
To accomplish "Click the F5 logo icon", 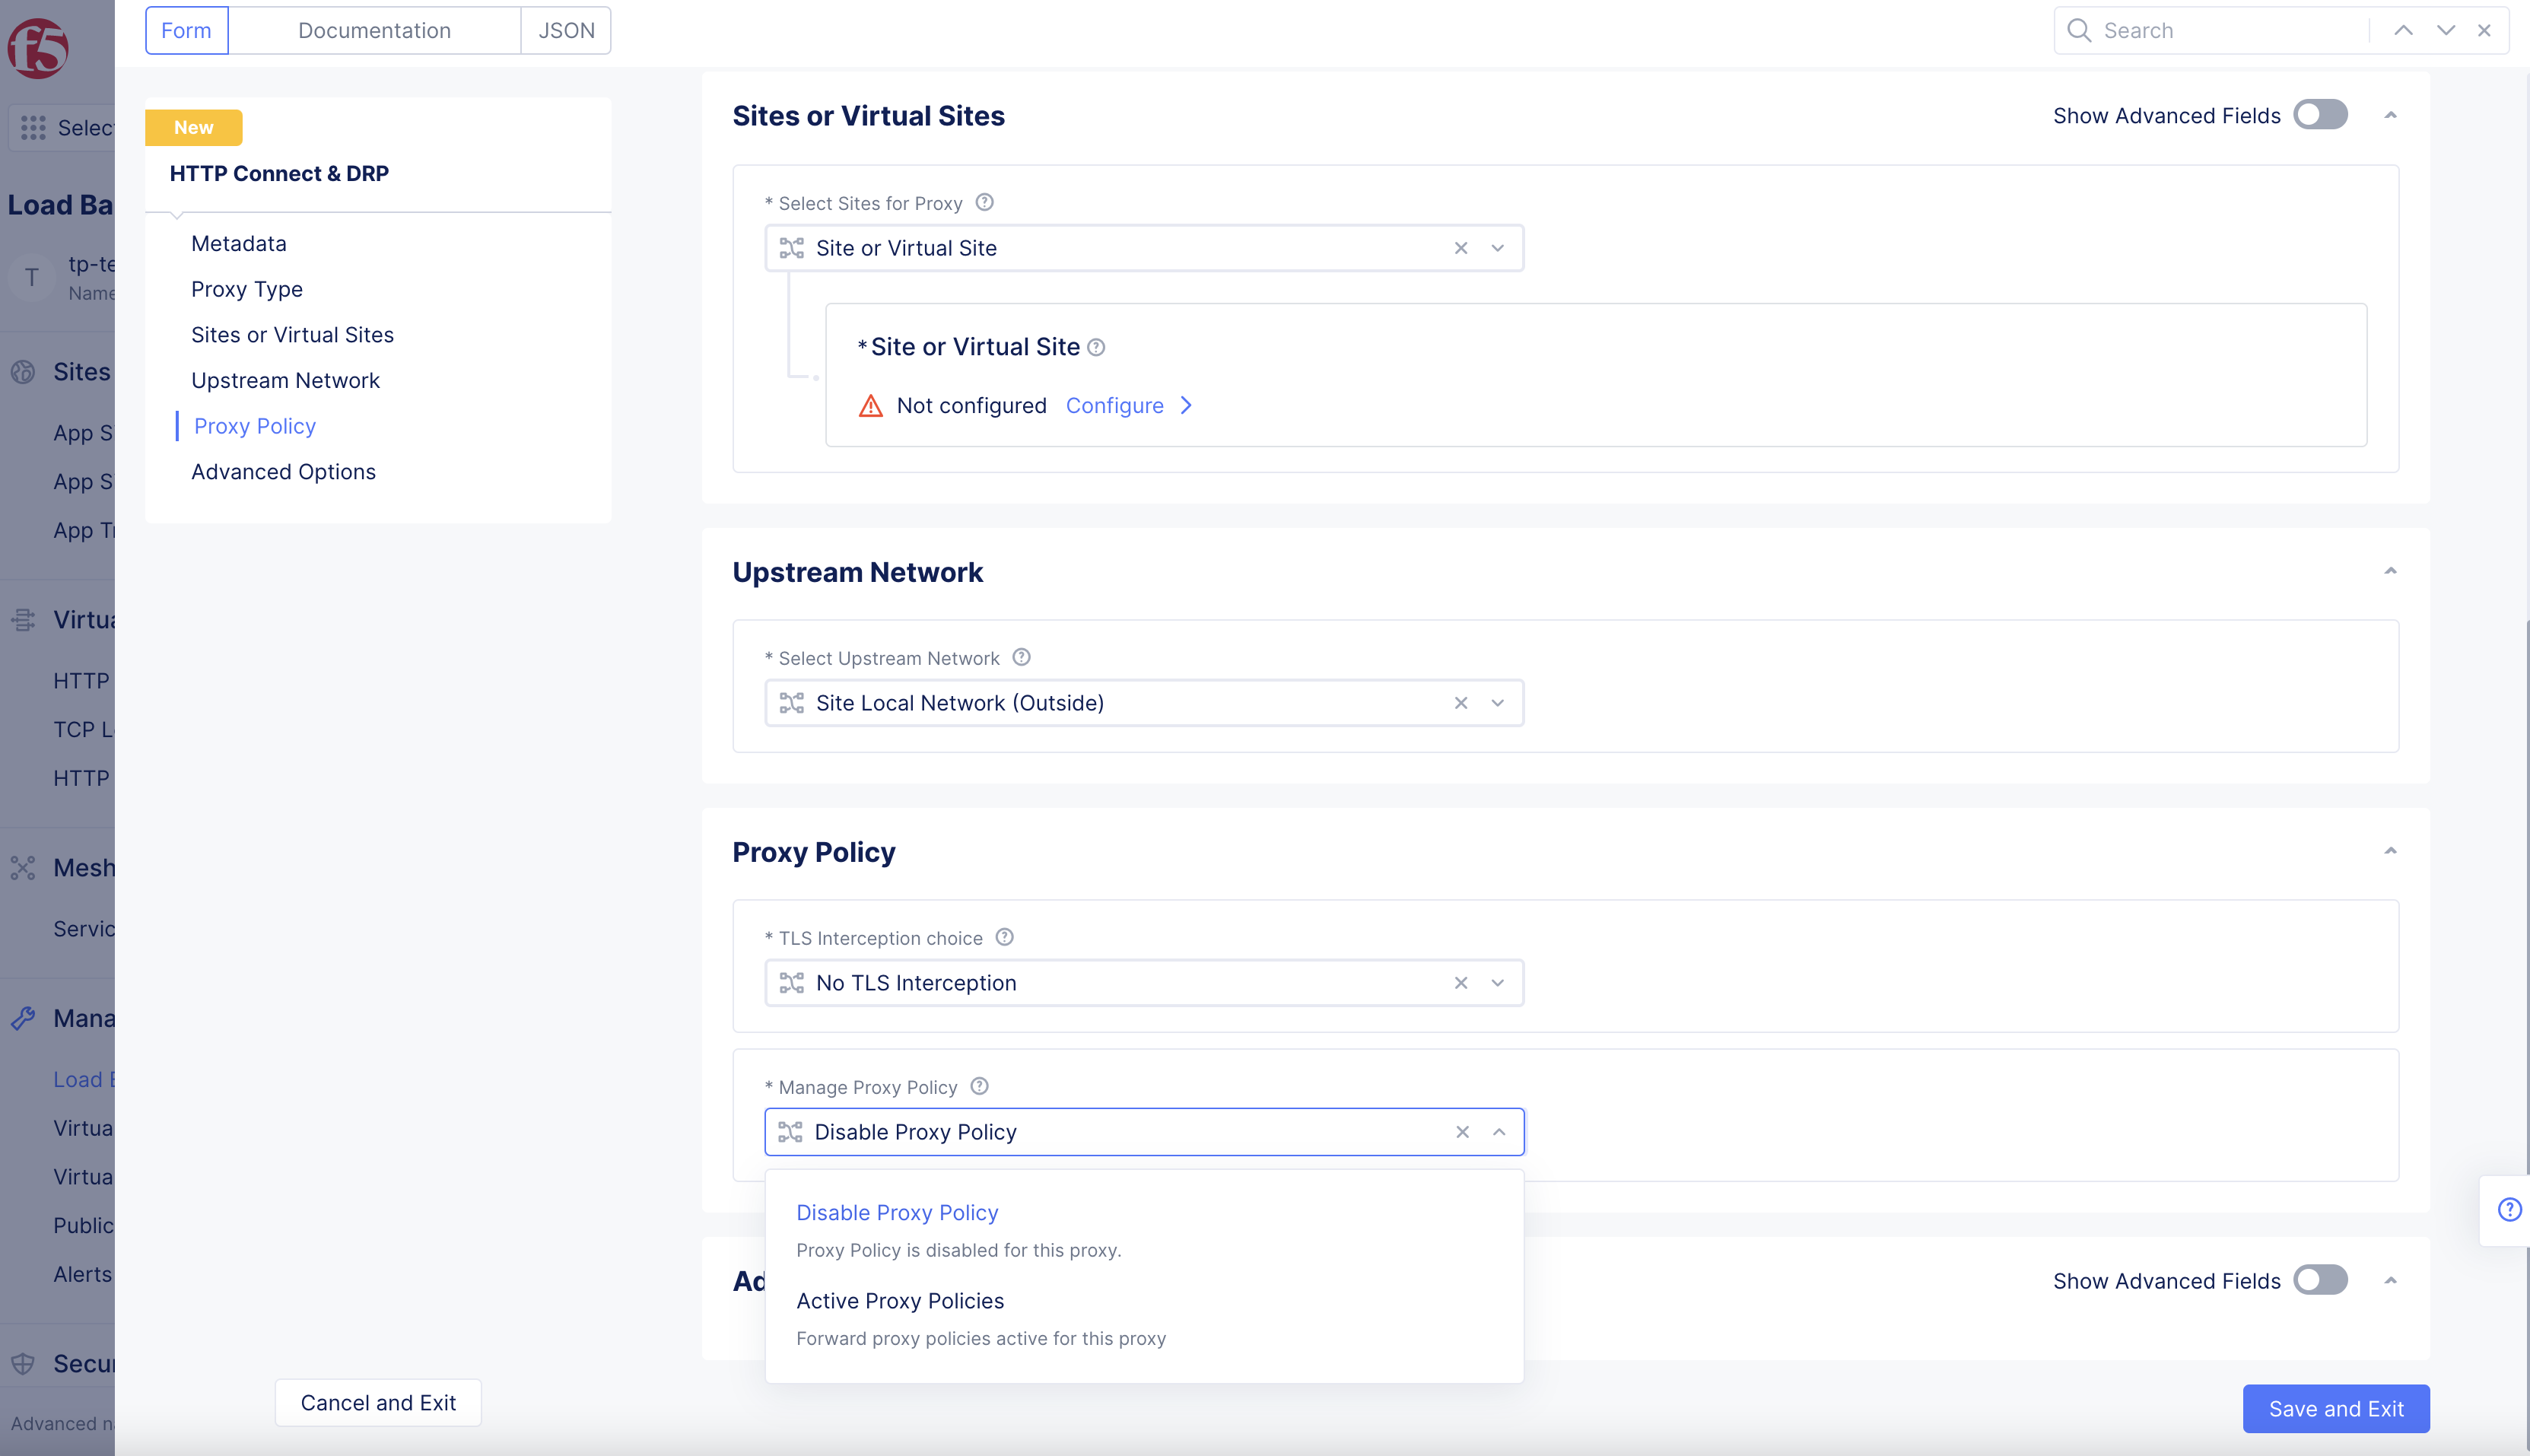I will [38, 47].
